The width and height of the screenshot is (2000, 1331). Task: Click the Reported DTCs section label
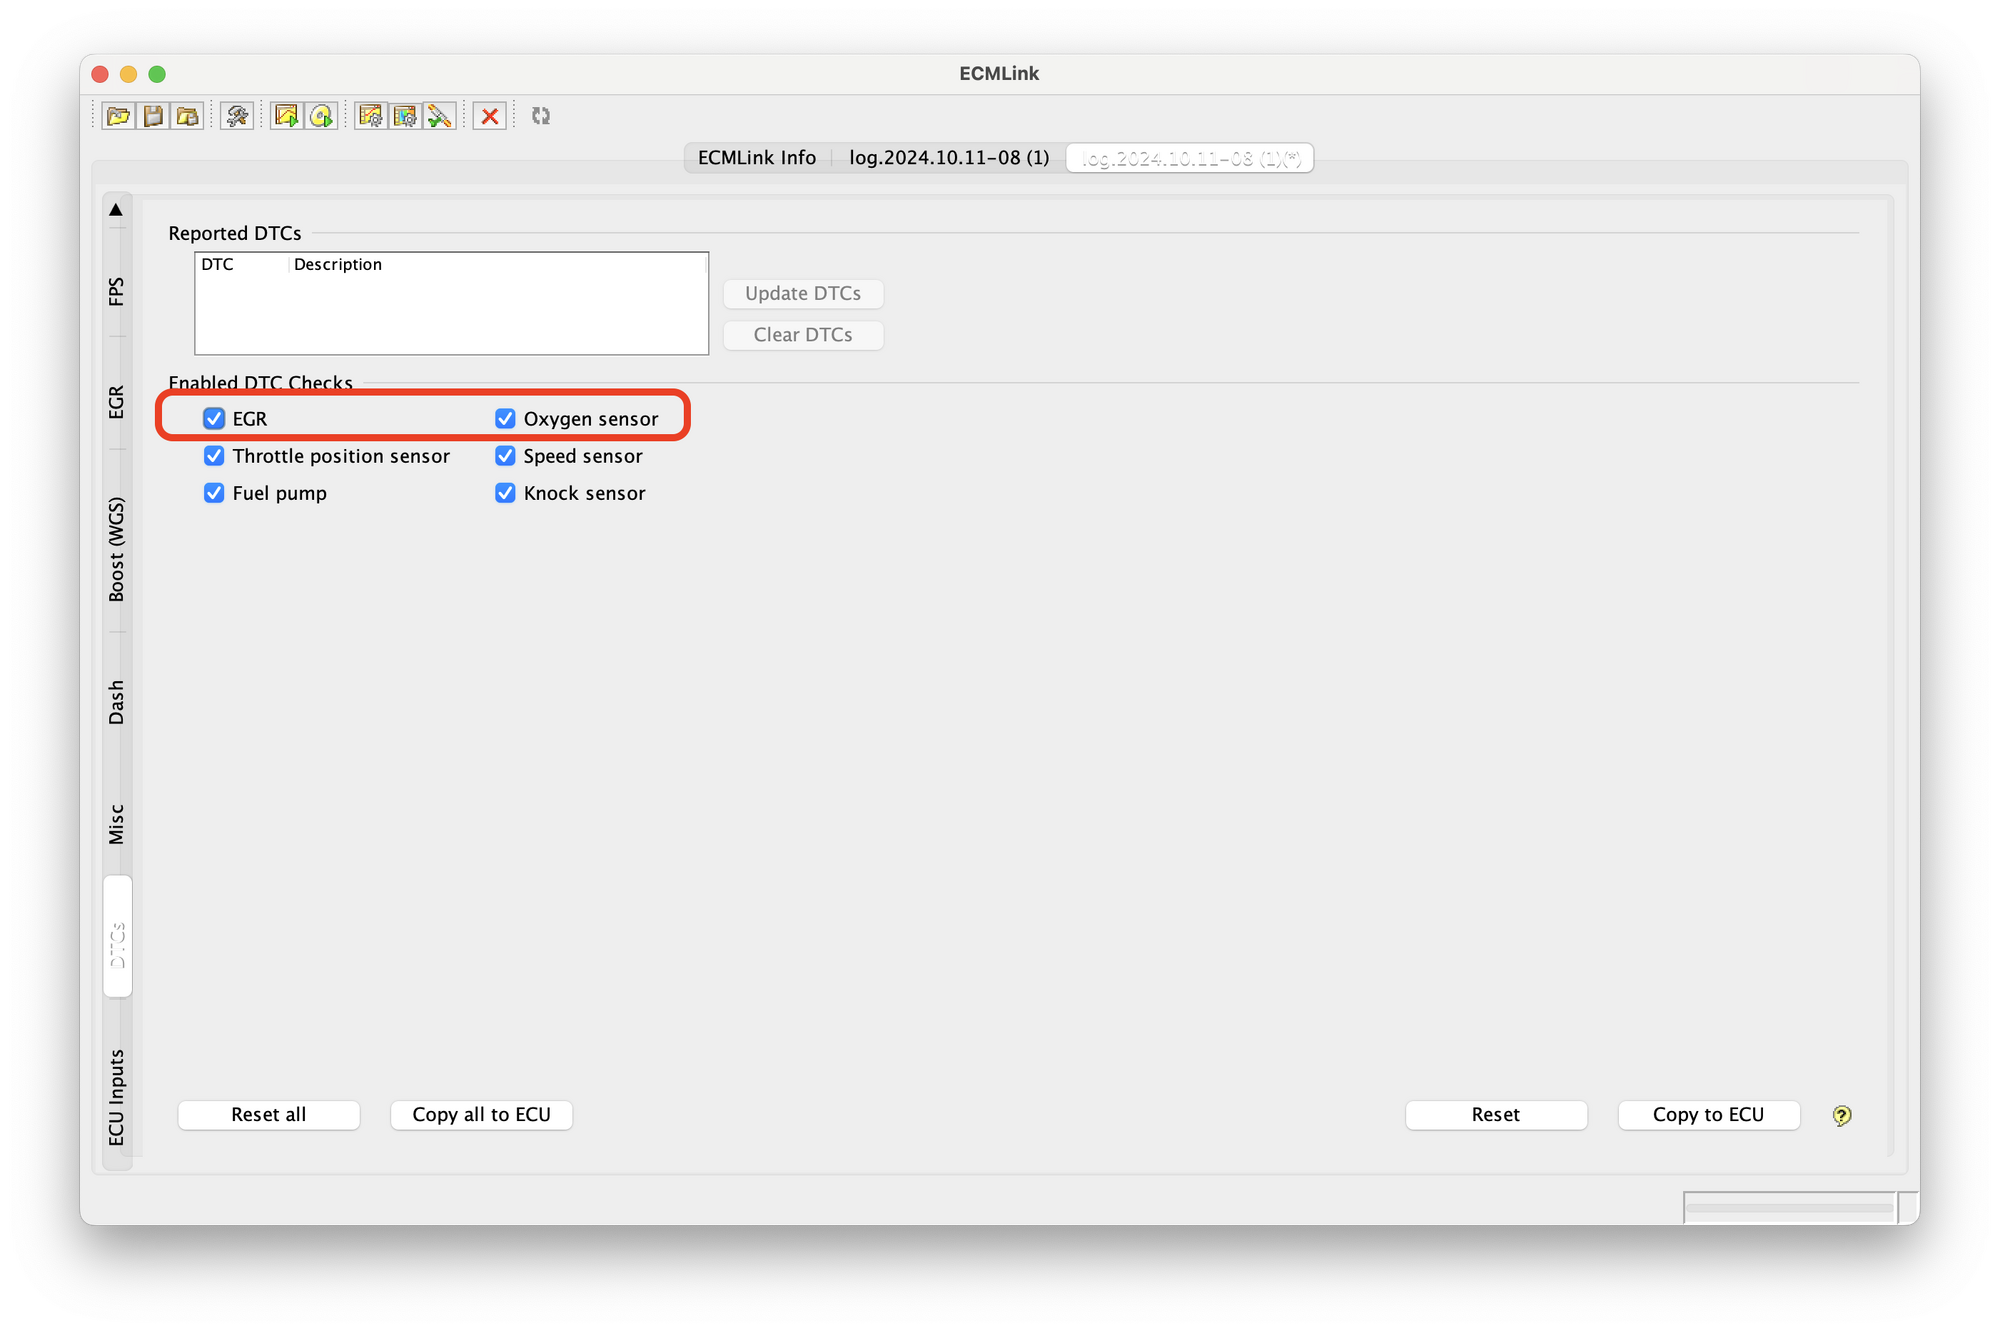(235, 233)
